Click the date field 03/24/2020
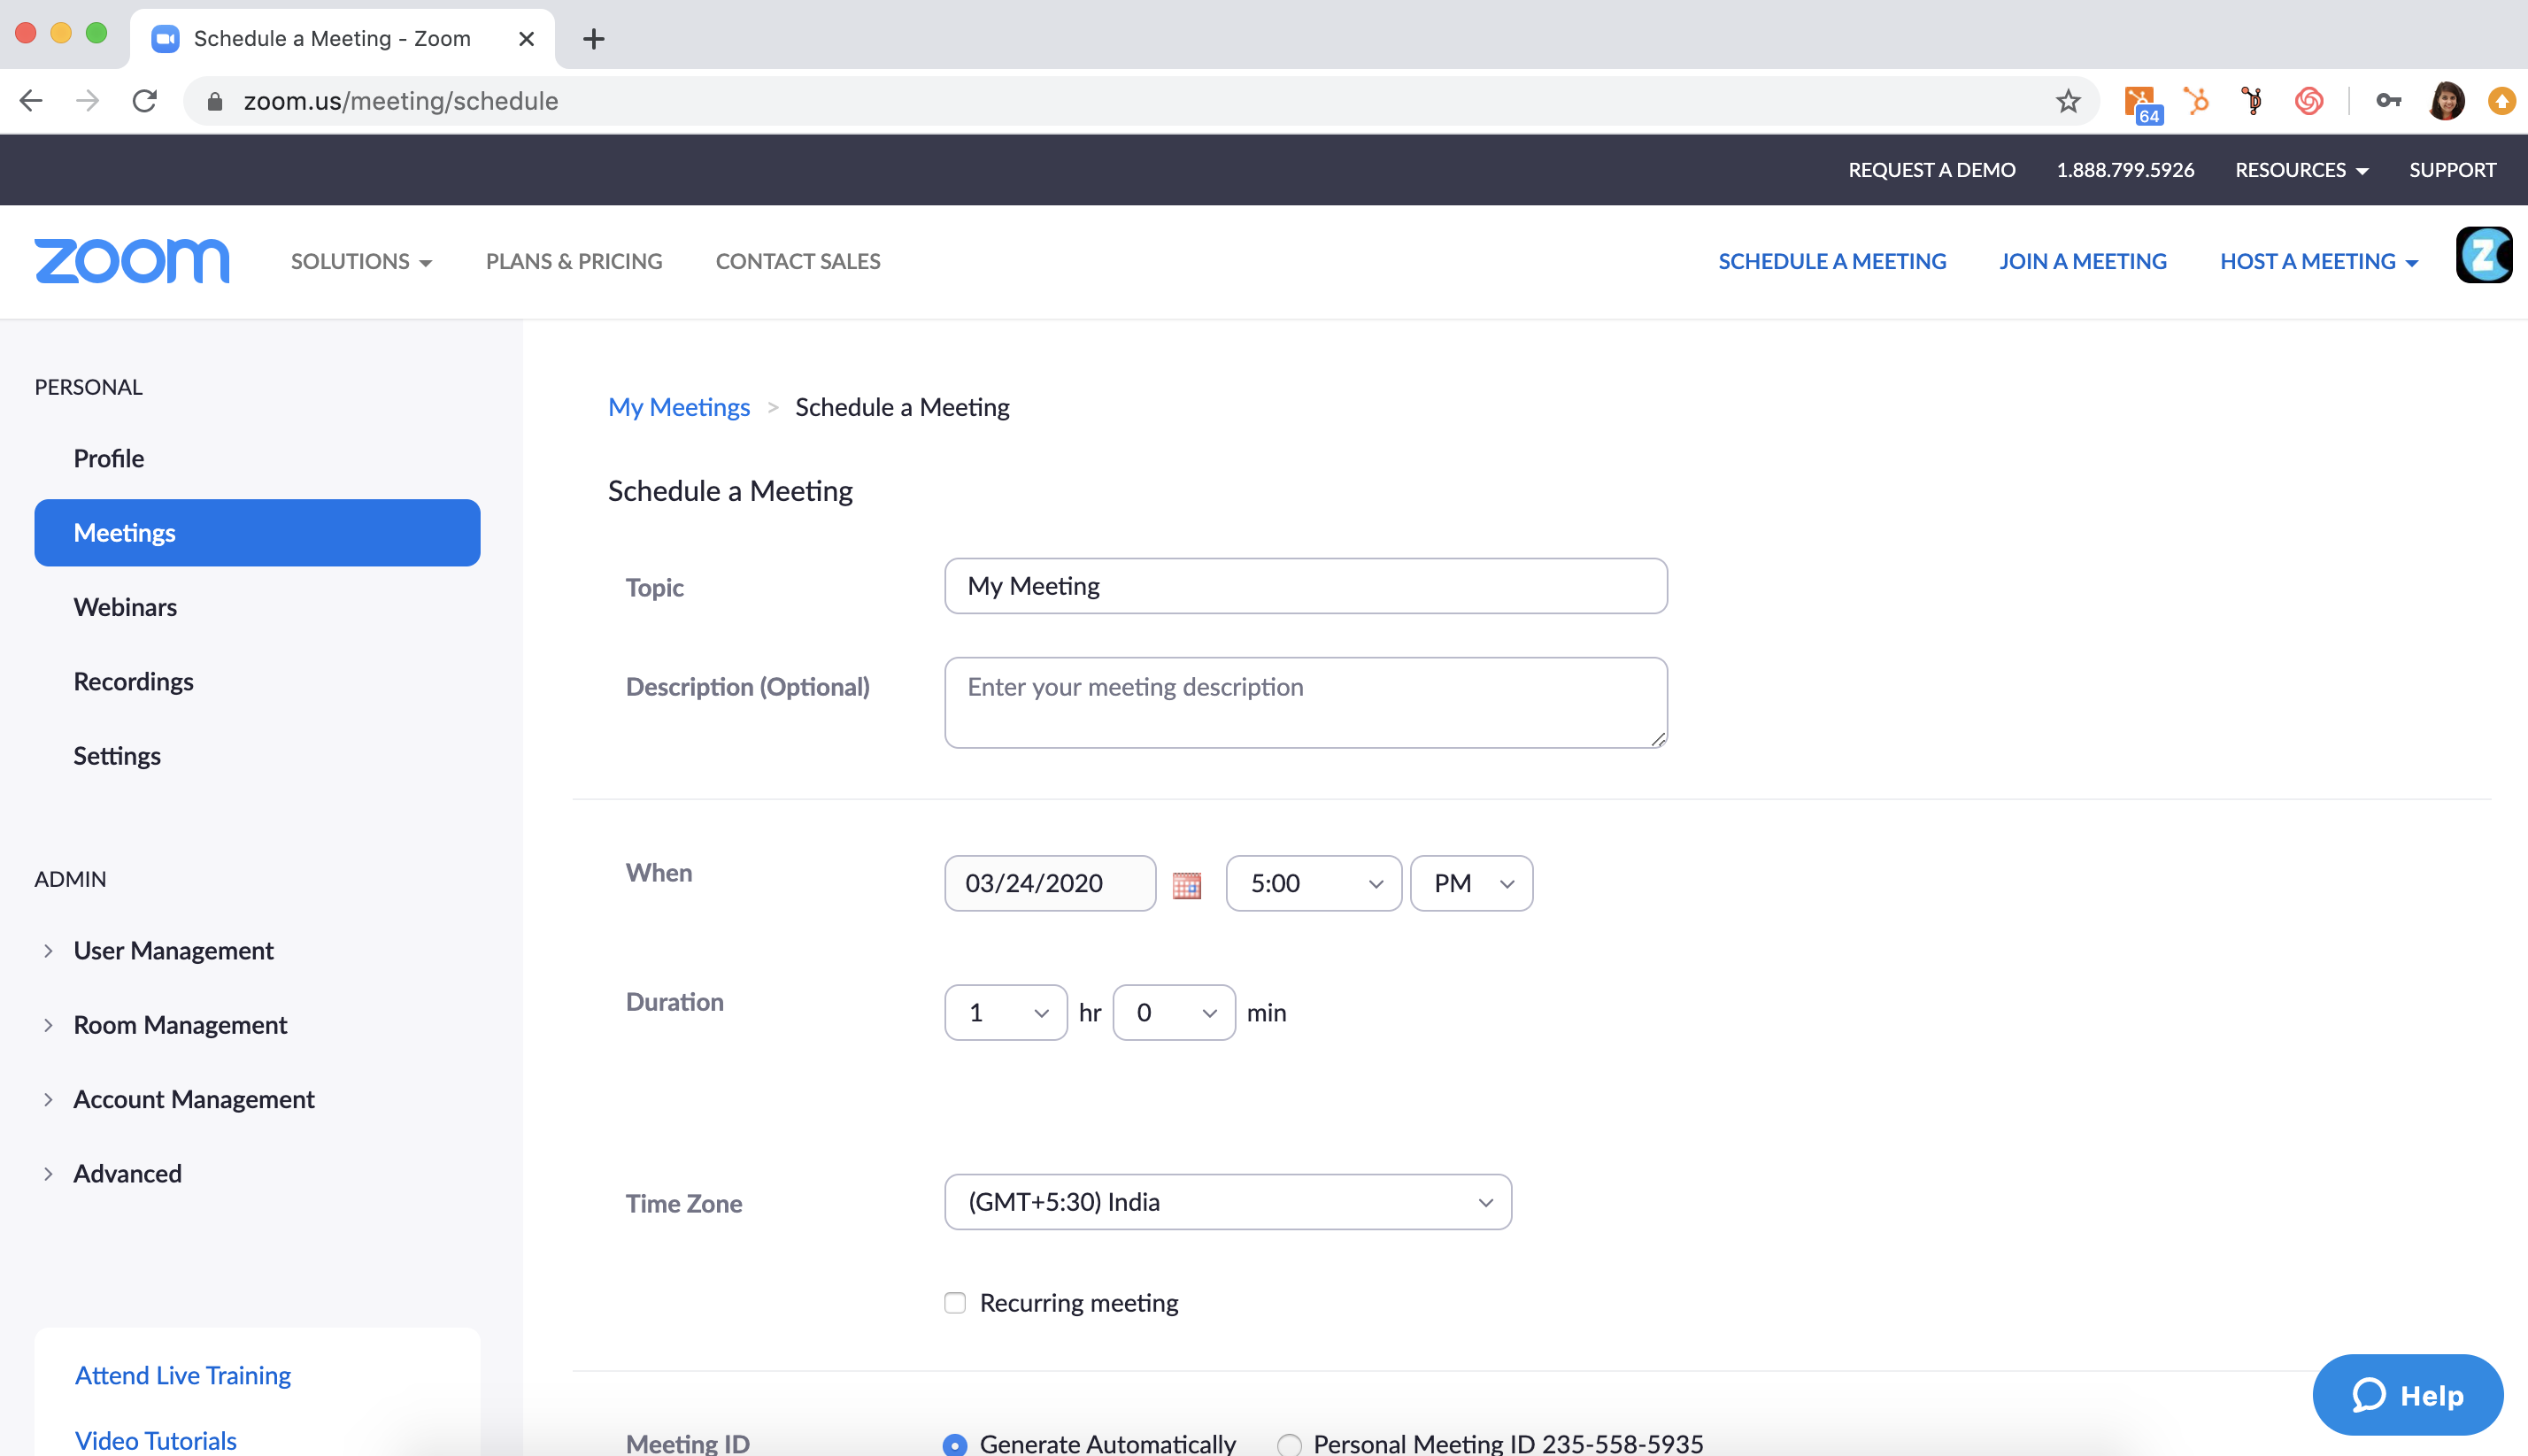 pyautogui.click(x=1050, y=883)
